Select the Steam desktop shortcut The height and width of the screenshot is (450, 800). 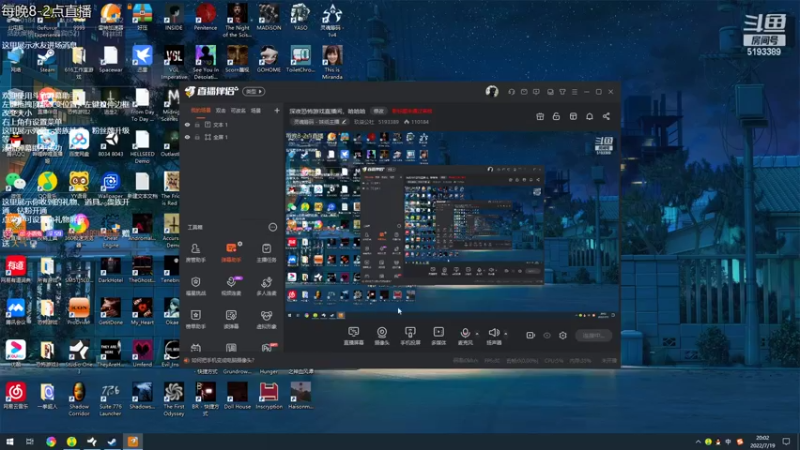click(47, 61)
